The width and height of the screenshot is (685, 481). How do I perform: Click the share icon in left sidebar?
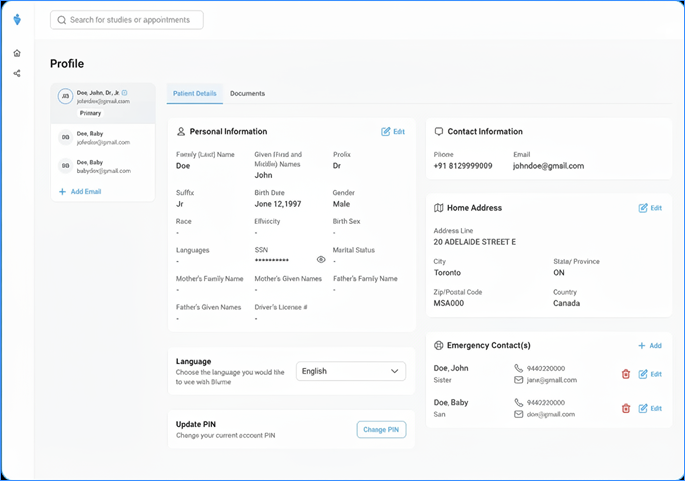17,73
